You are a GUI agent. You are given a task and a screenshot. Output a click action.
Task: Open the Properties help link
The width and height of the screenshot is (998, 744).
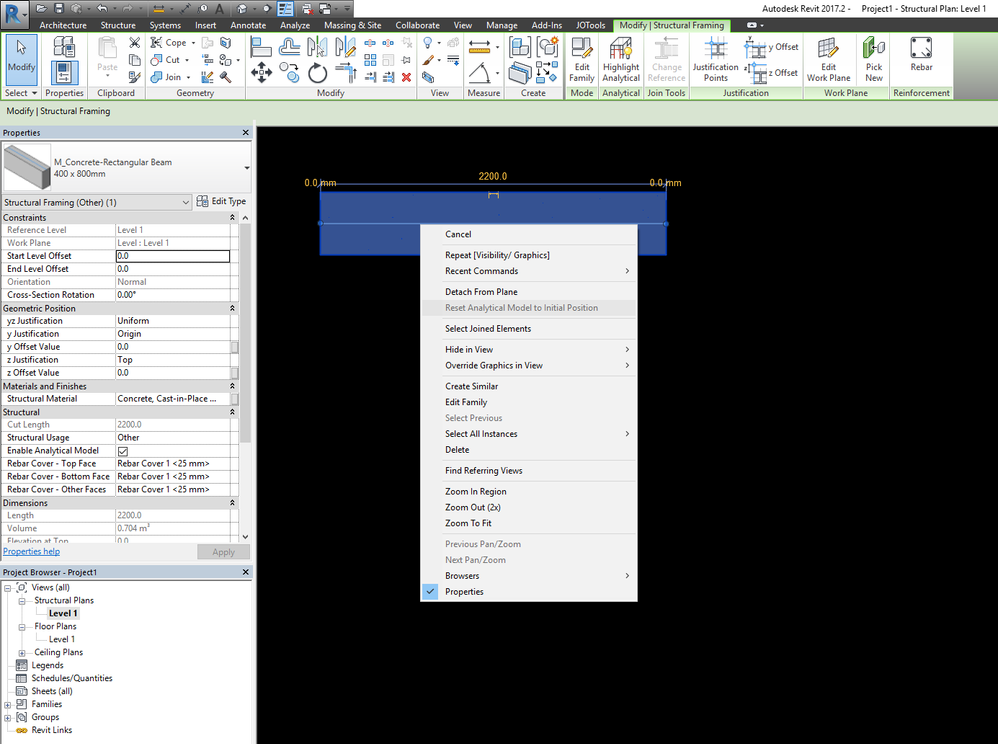click(31, 552)
